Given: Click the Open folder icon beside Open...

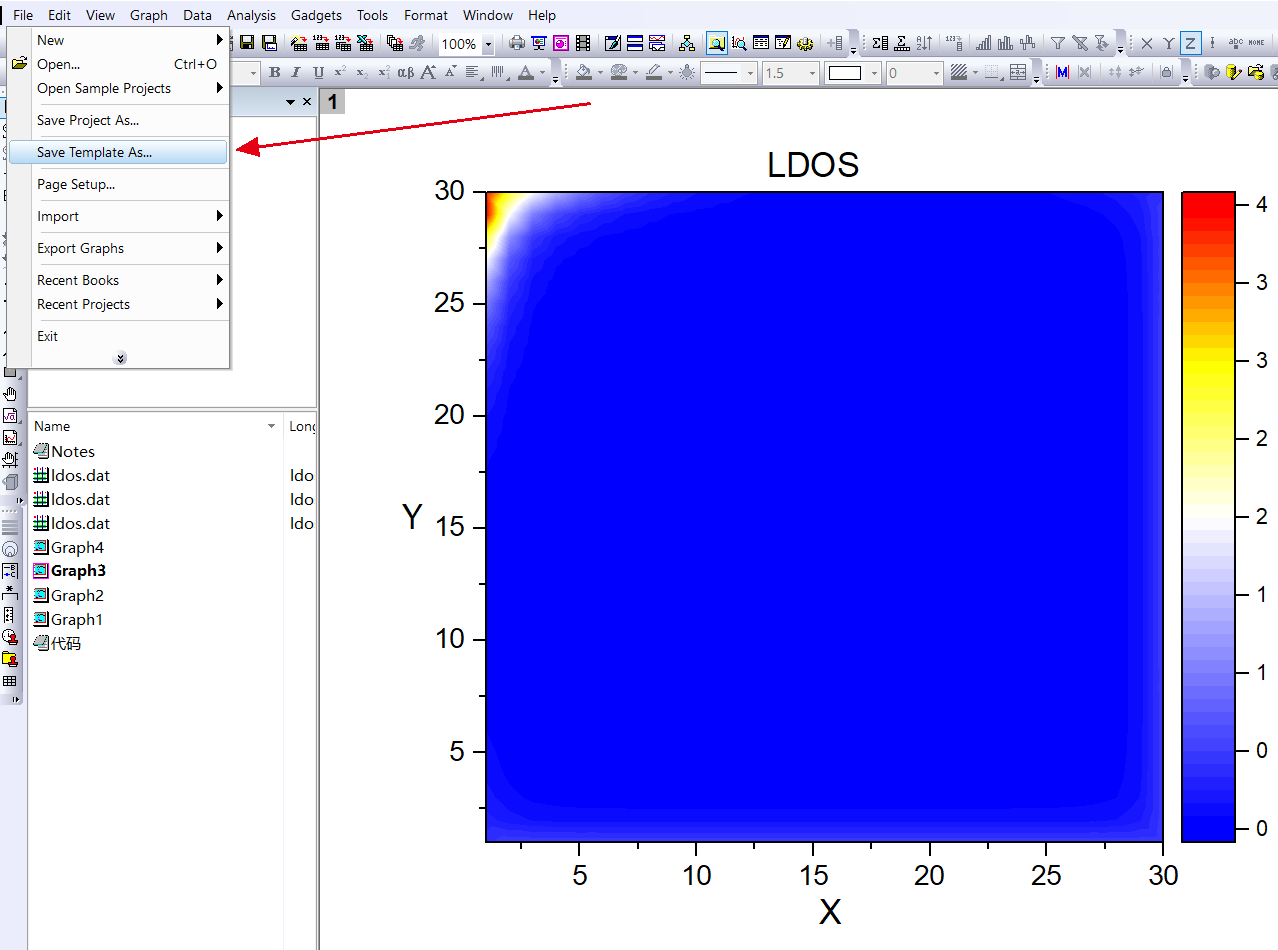Looking at the screenshot, I should click(x=19, y=64).
